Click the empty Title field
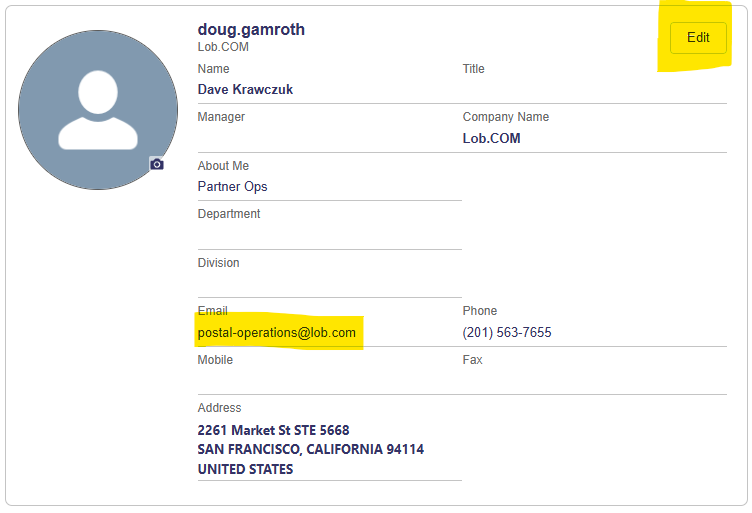 594,89
